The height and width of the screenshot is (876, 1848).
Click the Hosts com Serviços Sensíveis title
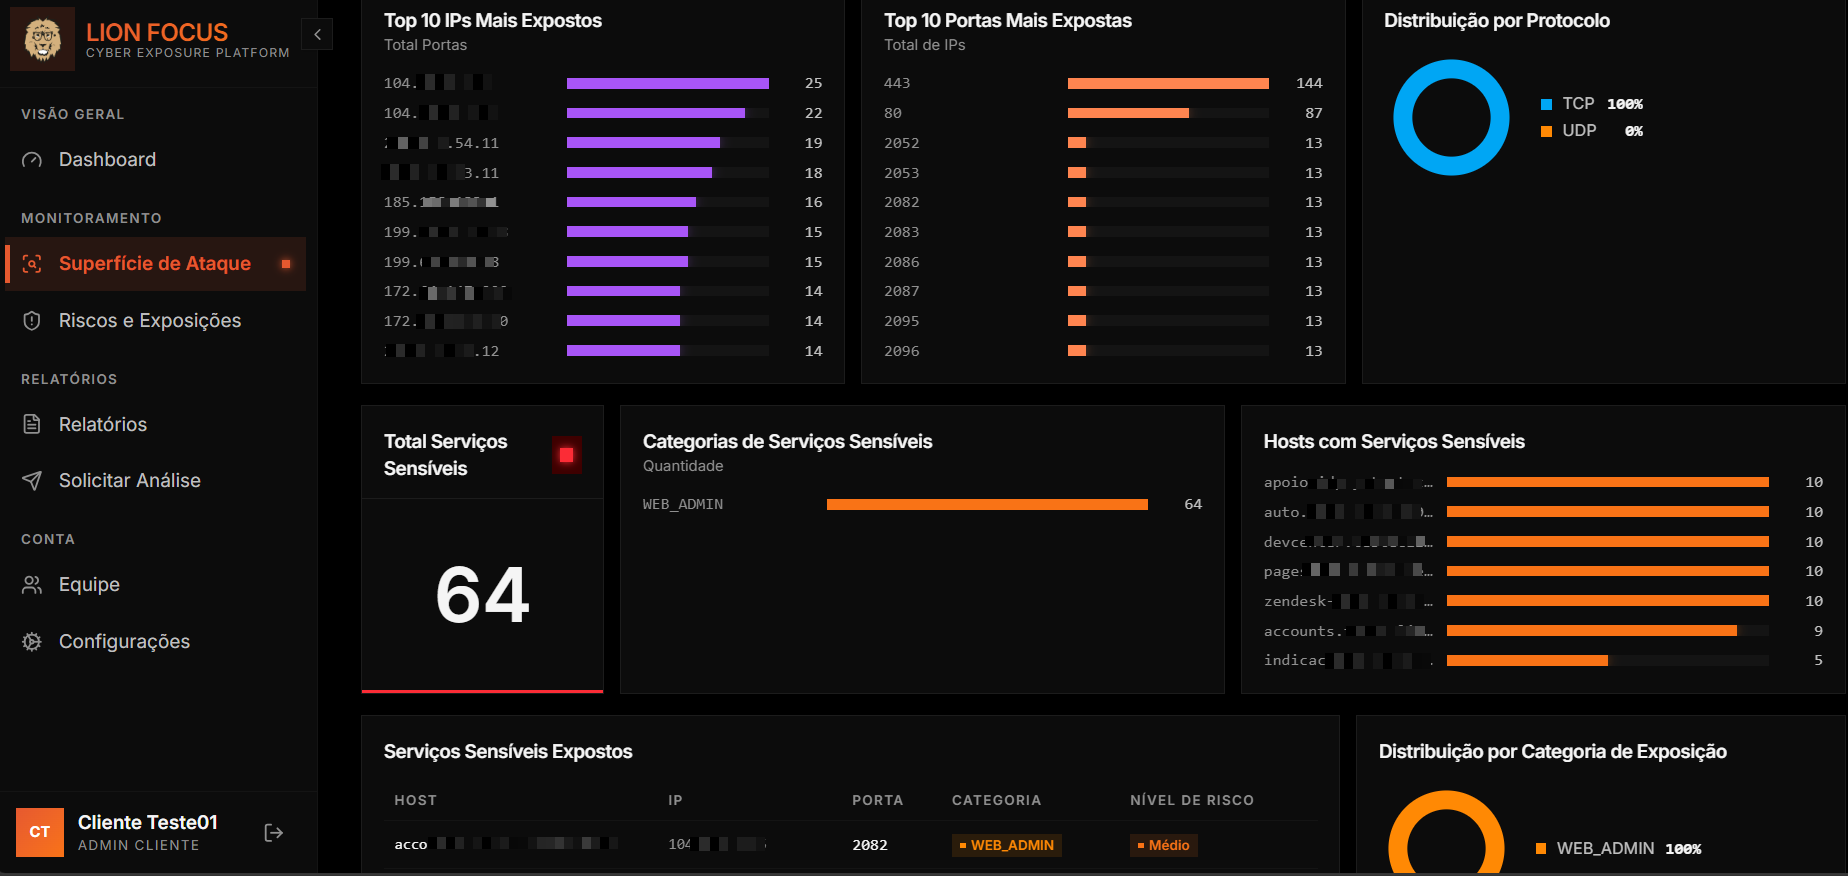pos(1394,441)
